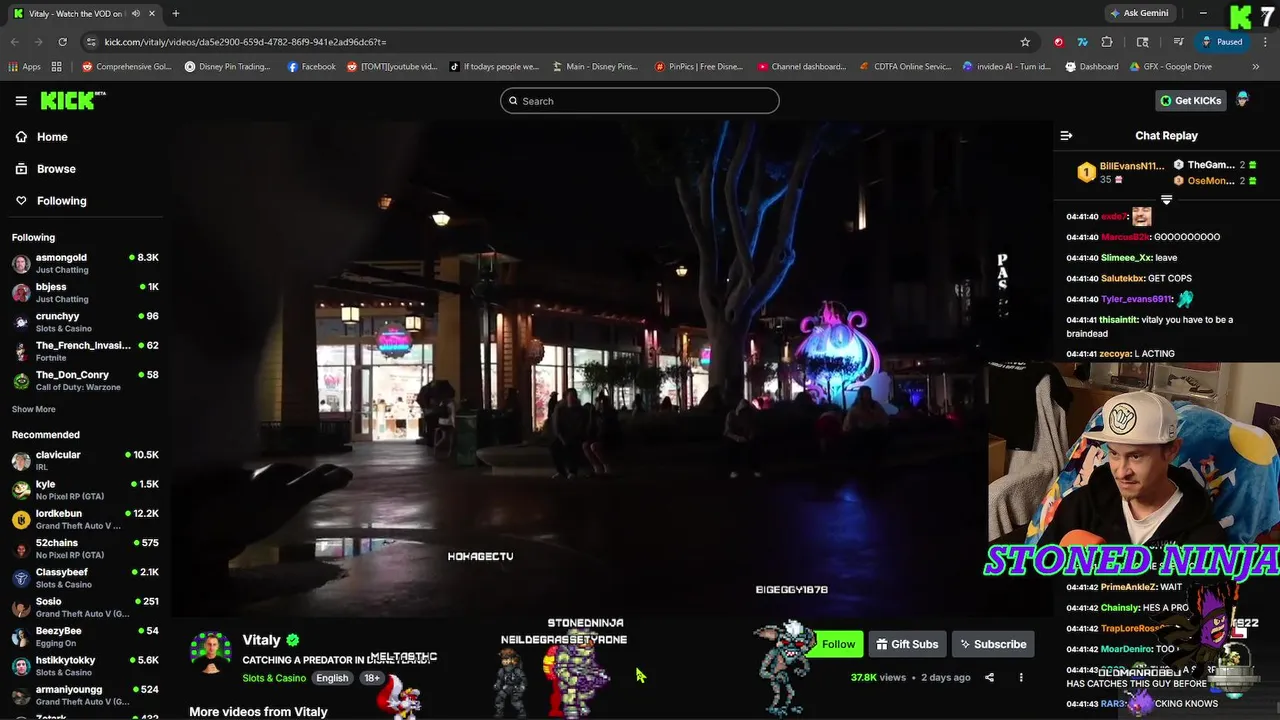Open hstikkytokky recommended channel
1280x720 pixels.
pyautogui.click(x=85, y=666)
